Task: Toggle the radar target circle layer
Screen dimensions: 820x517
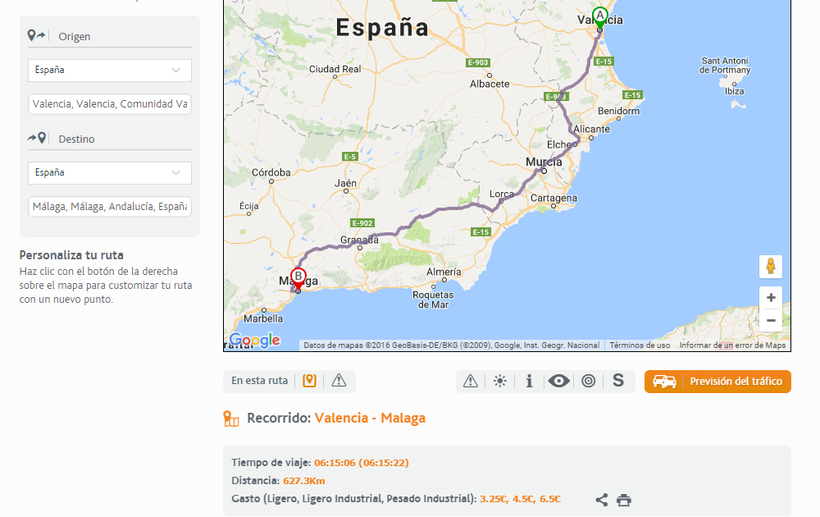Action: coord(588,381)
